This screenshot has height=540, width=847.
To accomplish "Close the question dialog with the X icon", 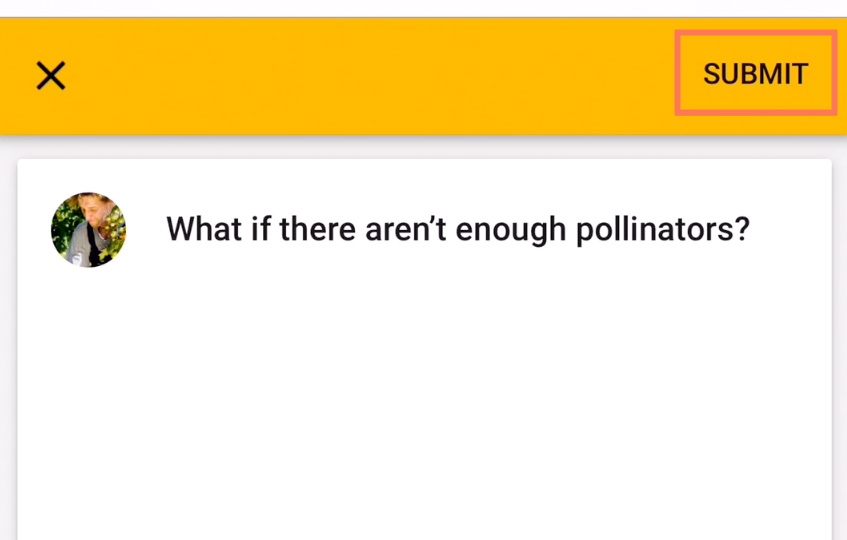I will (x=51, y=75).
